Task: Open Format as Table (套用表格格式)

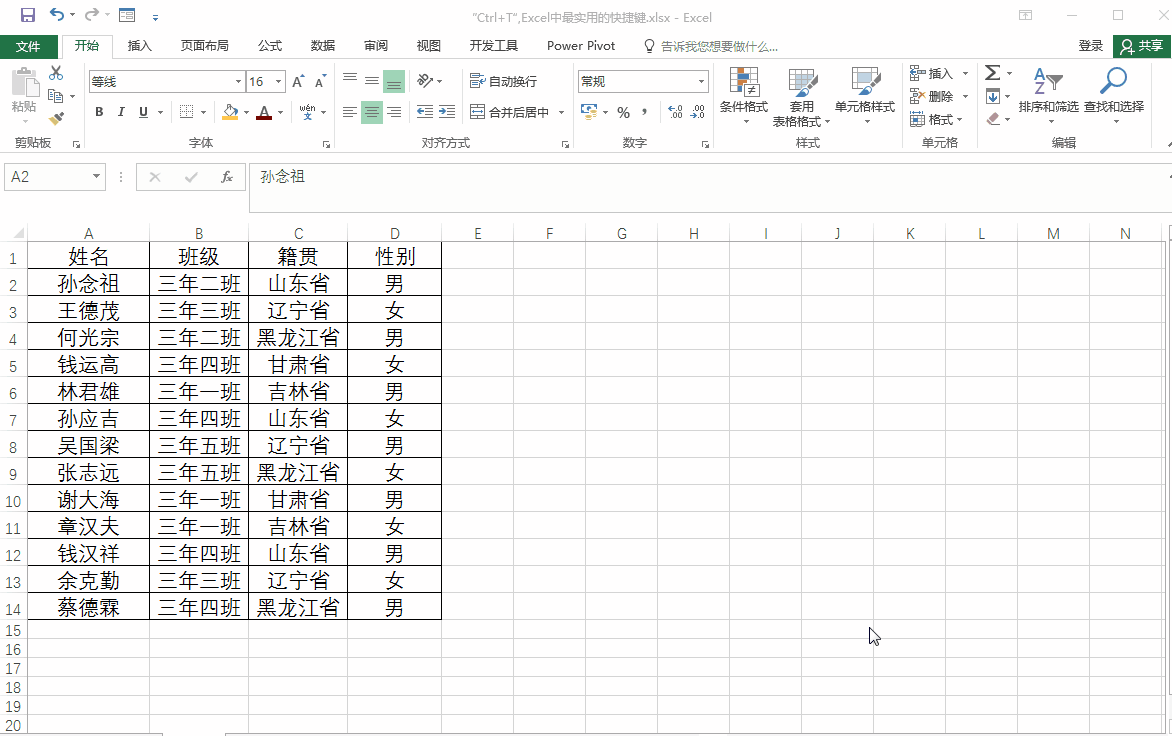Action: click(x=801, y=97)
